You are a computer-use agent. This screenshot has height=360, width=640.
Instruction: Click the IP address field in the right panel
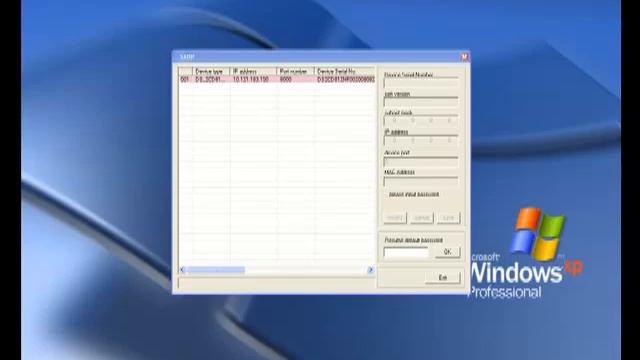pos(421,140)
